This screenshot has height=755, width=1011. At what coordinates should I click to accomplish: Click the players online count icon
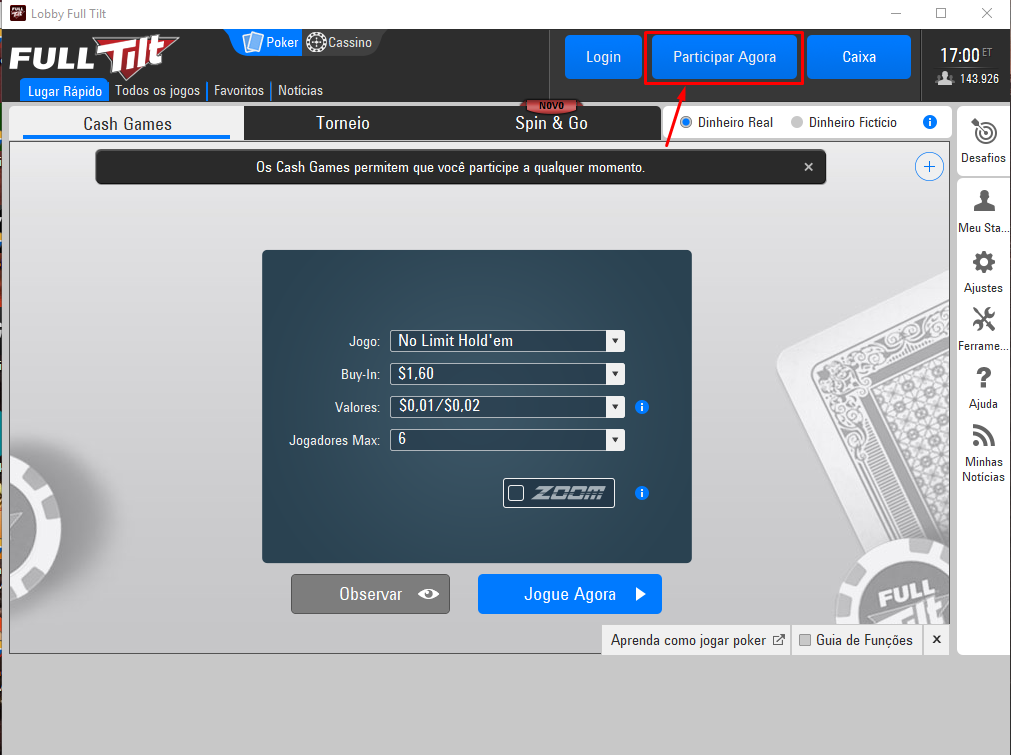coord(945,79)
